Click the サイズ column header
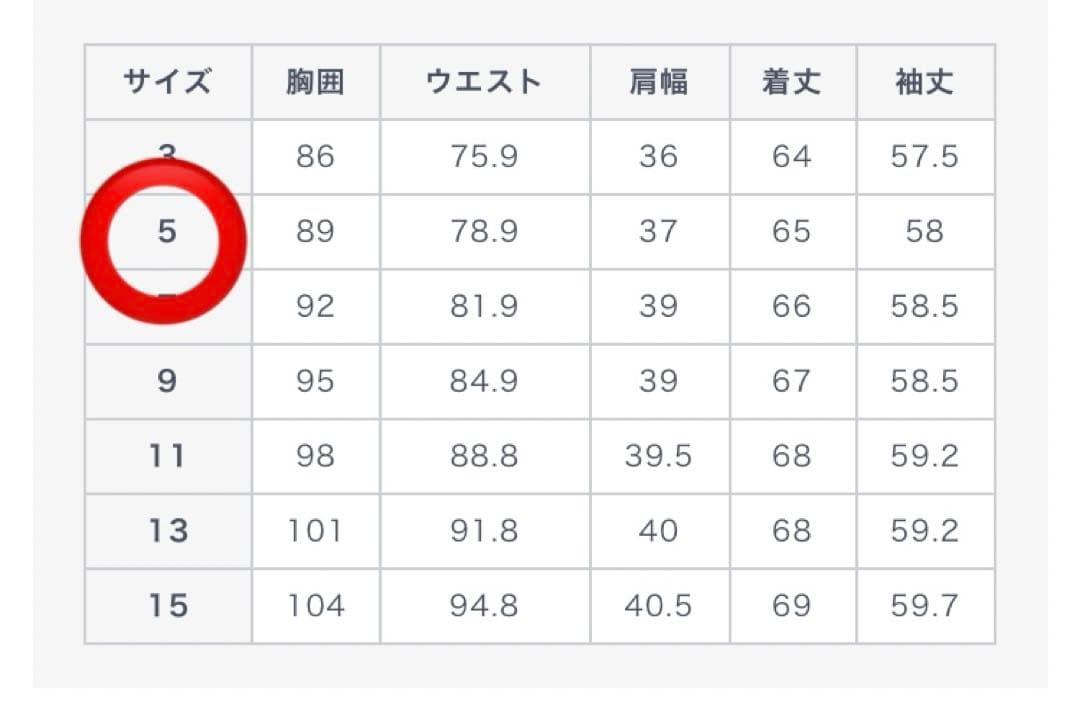This screenshot has width=1080, height=712. pos(167,82)
